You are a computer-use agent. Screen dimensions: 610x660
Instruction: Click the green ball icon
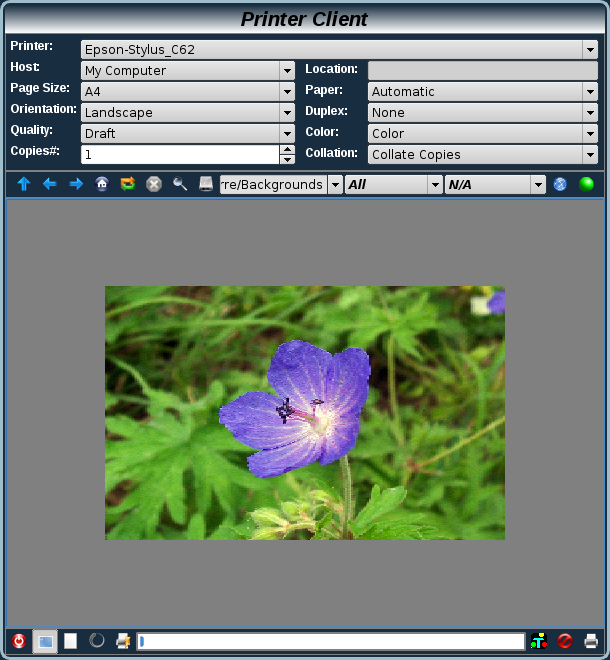[587, 184]
